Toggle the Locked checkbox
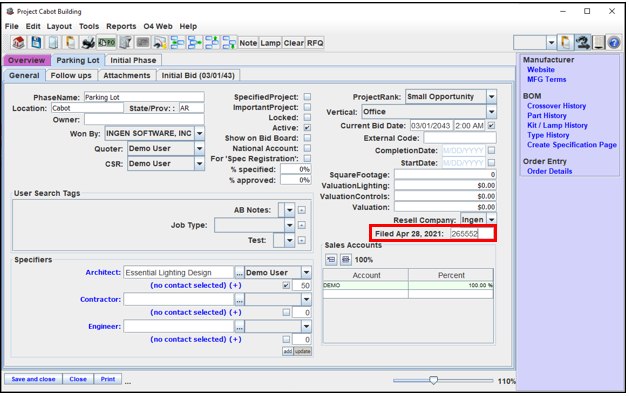The width and height of the screenshot is (629, 396). coord(307,118)
